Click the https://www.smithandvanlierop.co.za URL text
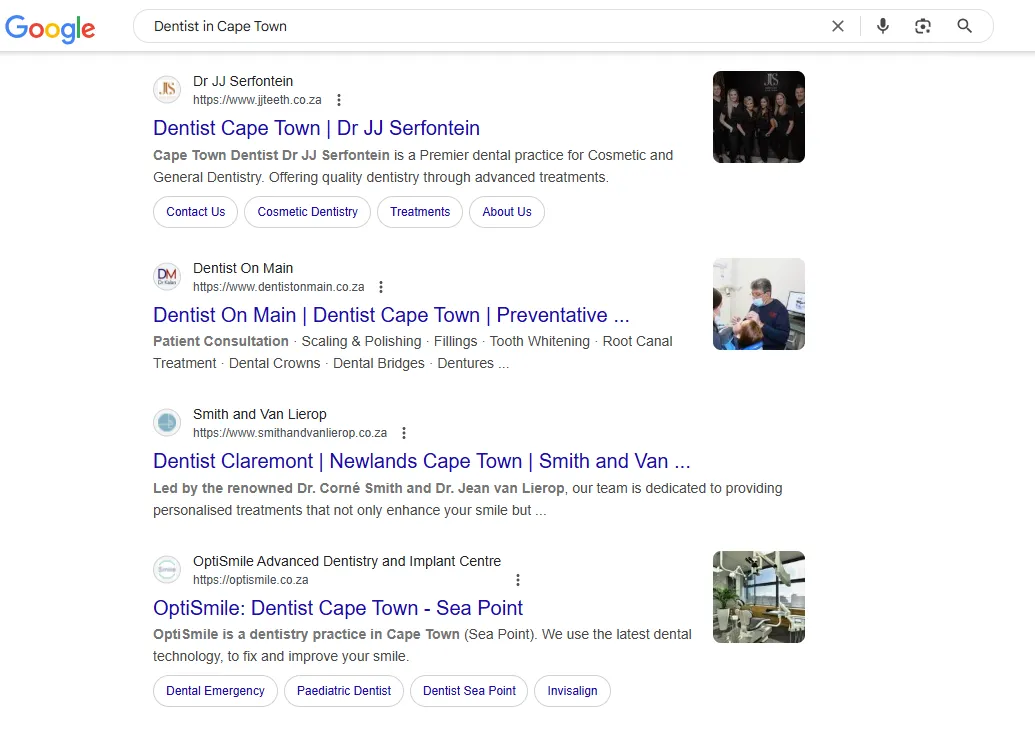Viewport: 1035px width, 732px height. pyautogui.click(x=290, y=433)
